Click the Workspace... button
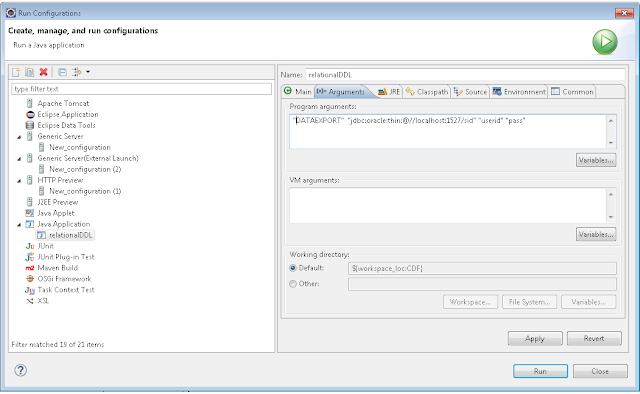The width and height of the screenshot is (640, 394). click(x=470, y=302)
